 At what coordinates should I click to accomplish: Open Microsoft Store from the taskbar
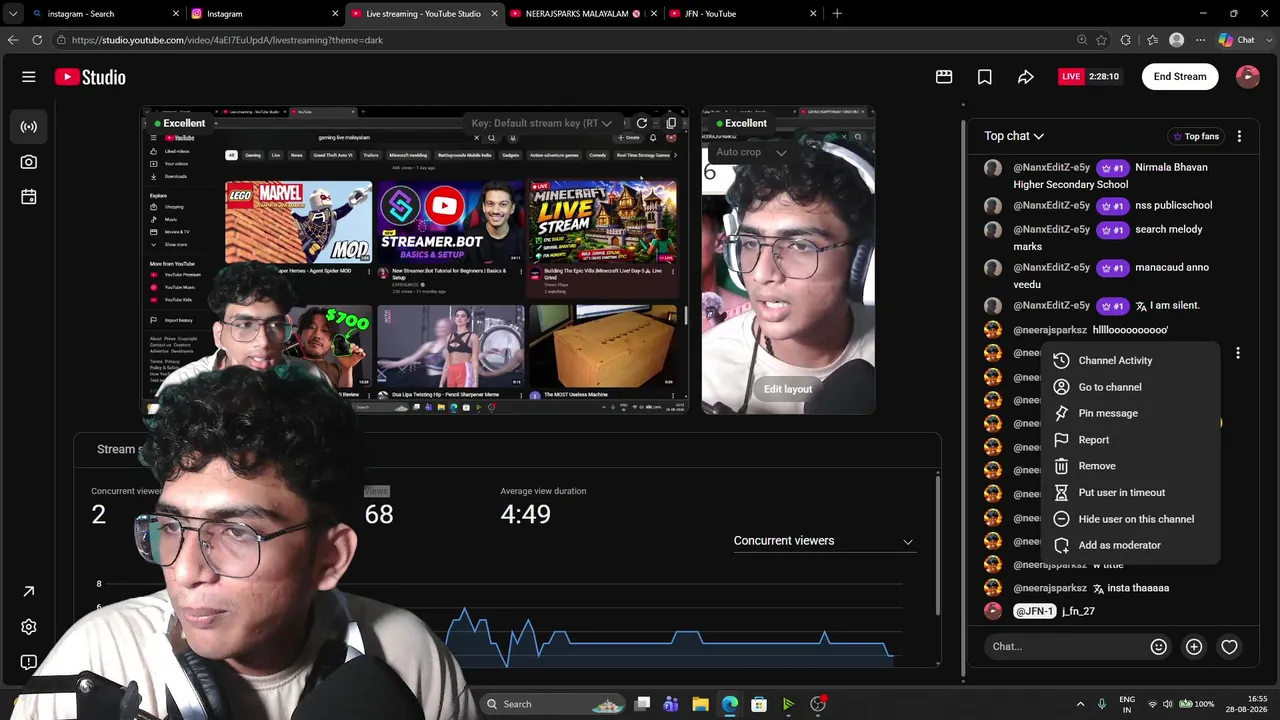pos(759,704)
